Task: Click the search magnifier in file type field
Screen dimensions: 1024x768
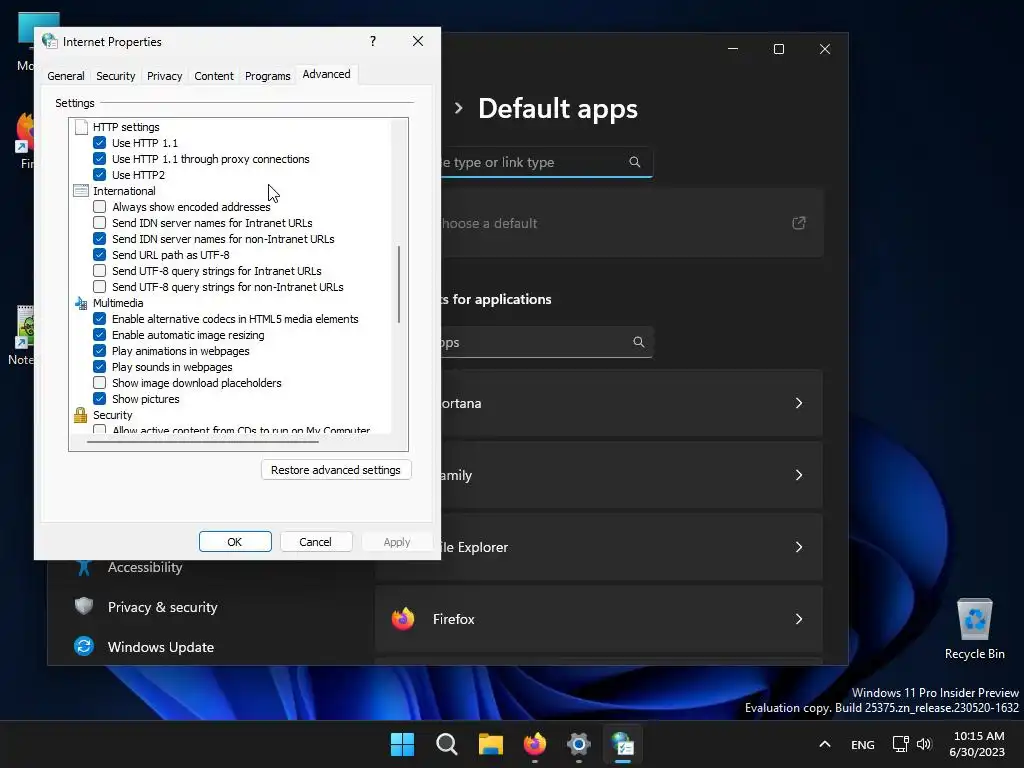Action: [x=635, y=162]
